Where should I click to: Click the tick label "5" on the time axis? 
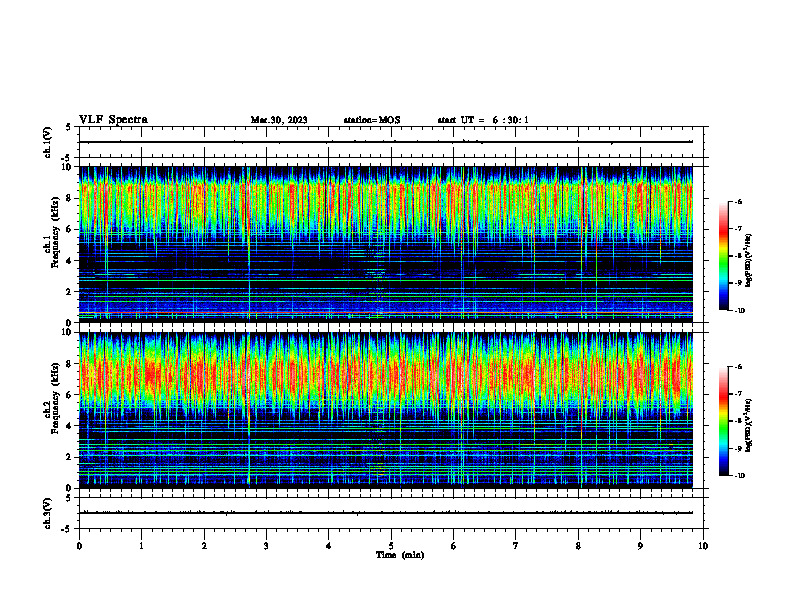[391, 546]
